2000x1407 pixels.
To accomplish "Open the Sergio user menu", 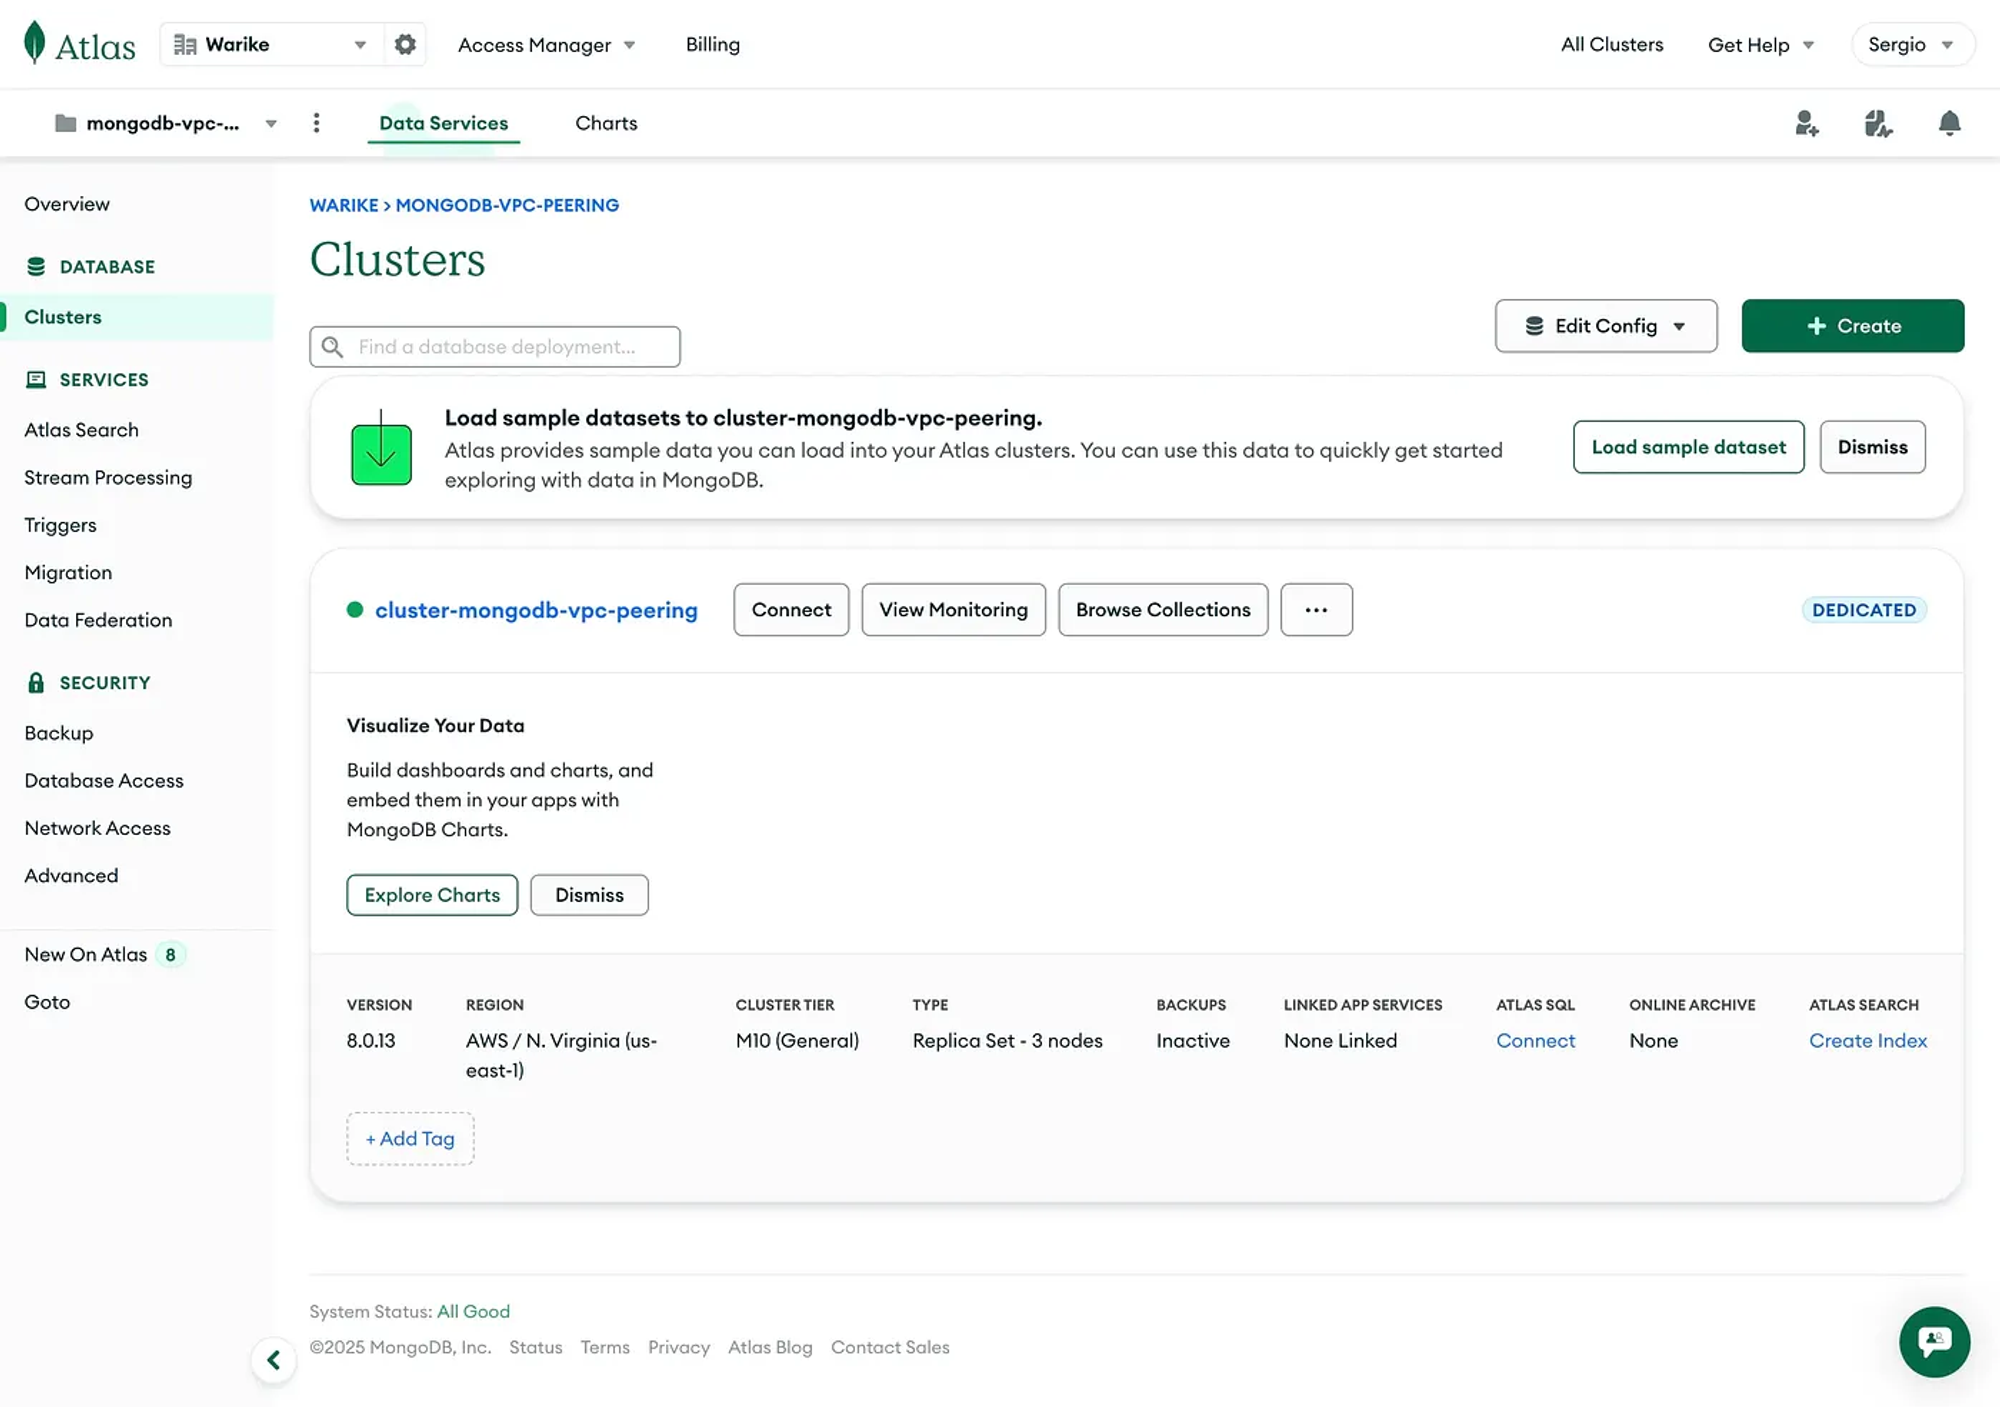I will pyautogui.click(x=1911, y=45).
